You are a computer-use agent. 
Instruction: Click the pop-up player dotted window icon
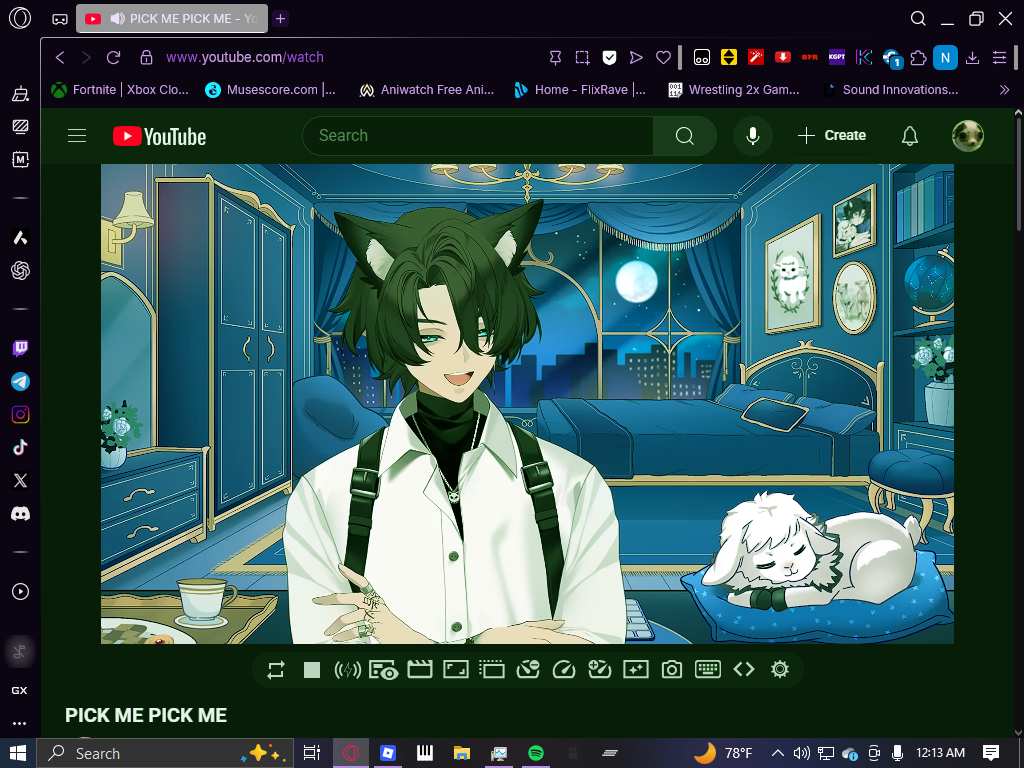(x=492, y=669)
